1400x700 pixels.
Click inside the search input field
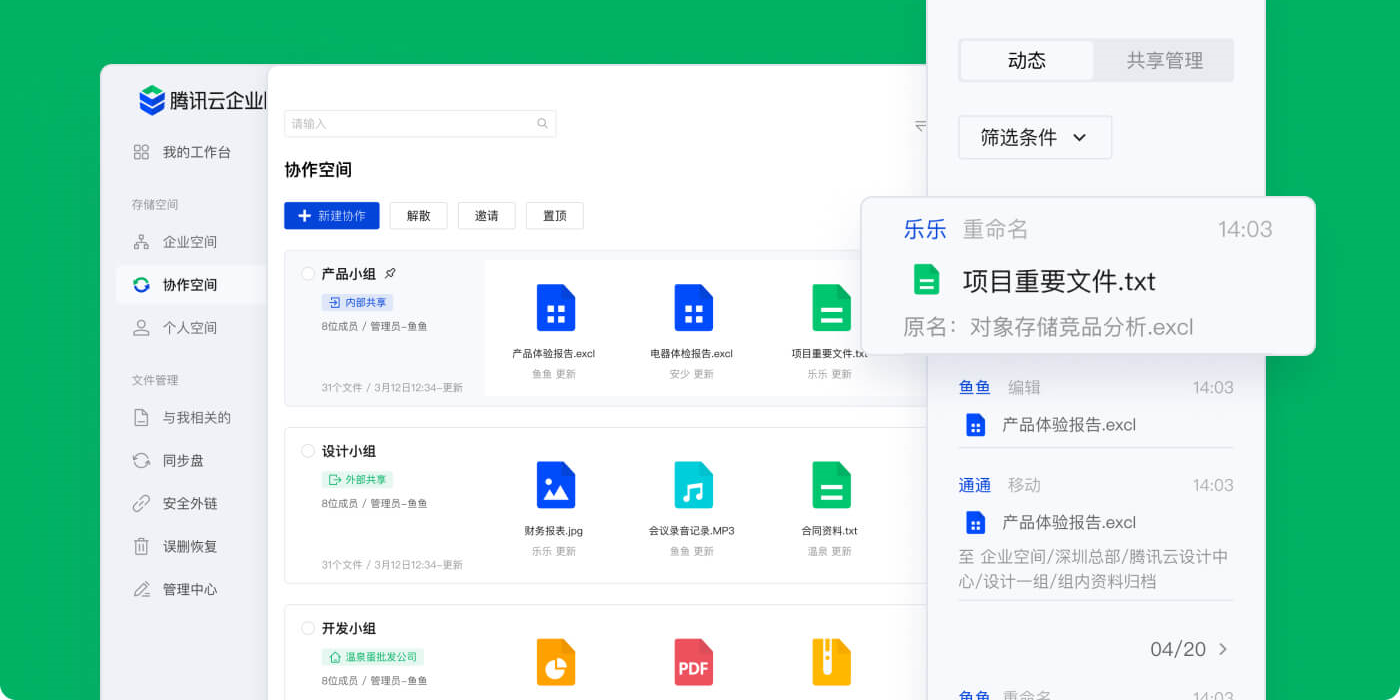pyautogui.click(x=420, y=123)
